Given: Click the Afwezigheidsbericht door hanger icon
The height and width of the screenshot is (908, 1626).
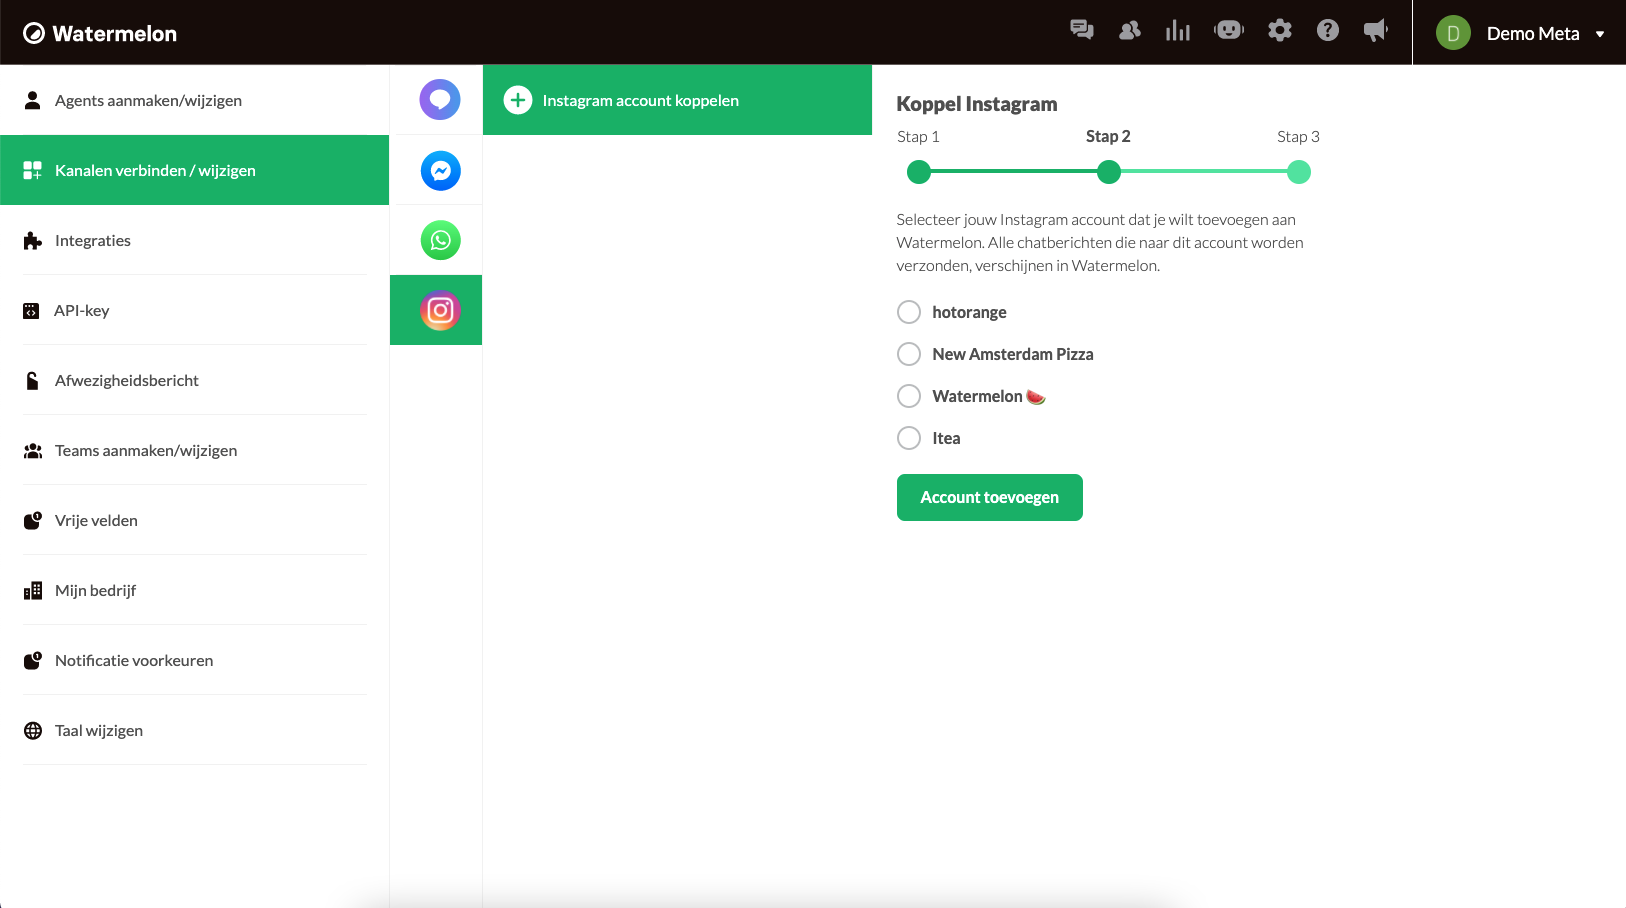Looking at the screenshot, I should pyautogui.click(x=32, y=380).
